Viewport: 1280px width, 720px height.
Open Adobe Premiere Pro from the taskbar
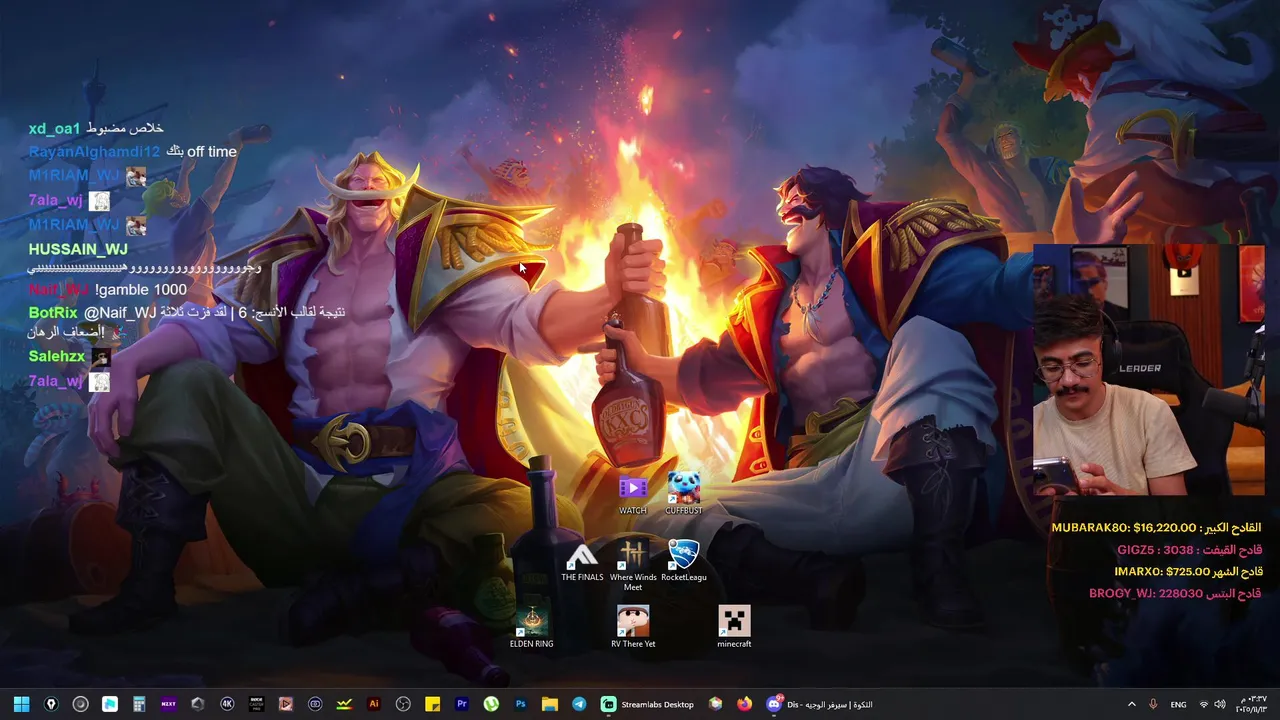(x=462, y=704)
